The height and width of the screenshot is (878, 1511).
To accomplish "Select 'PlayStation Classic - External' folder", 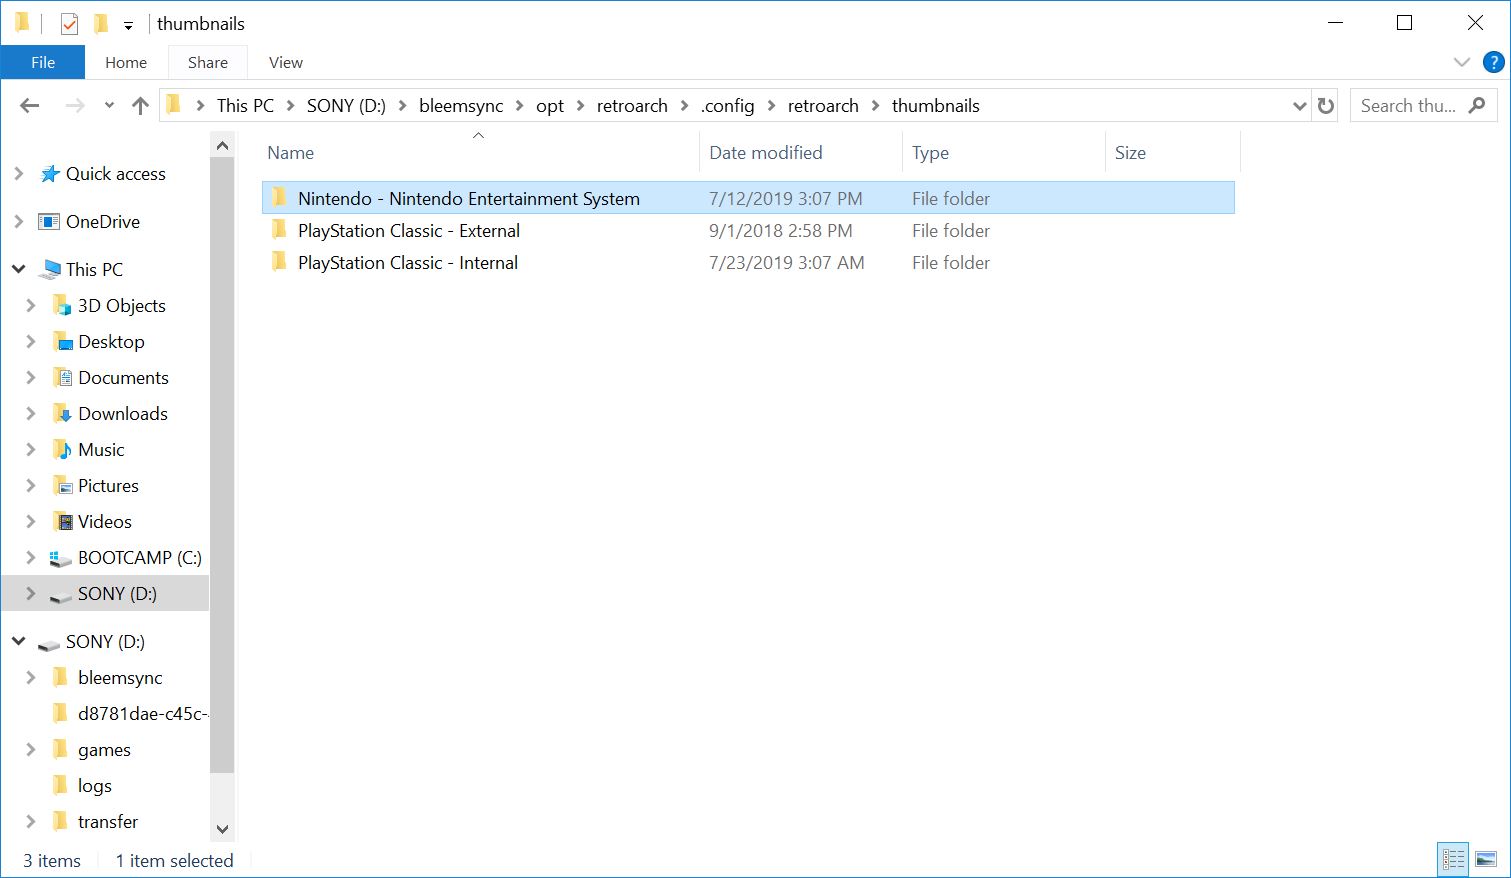I will click(748, 230).
